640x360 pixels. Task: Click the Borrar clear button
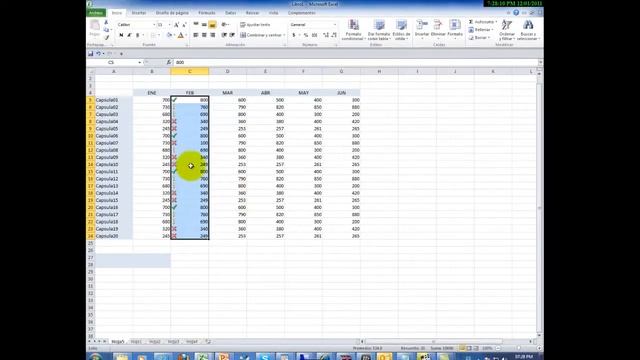pos(479,38)
